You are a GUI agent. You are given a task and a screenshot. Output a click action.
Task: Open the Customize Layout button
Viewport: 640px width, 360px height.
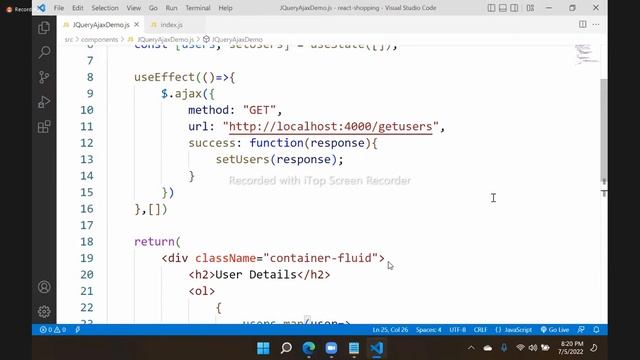coord(530,8)
